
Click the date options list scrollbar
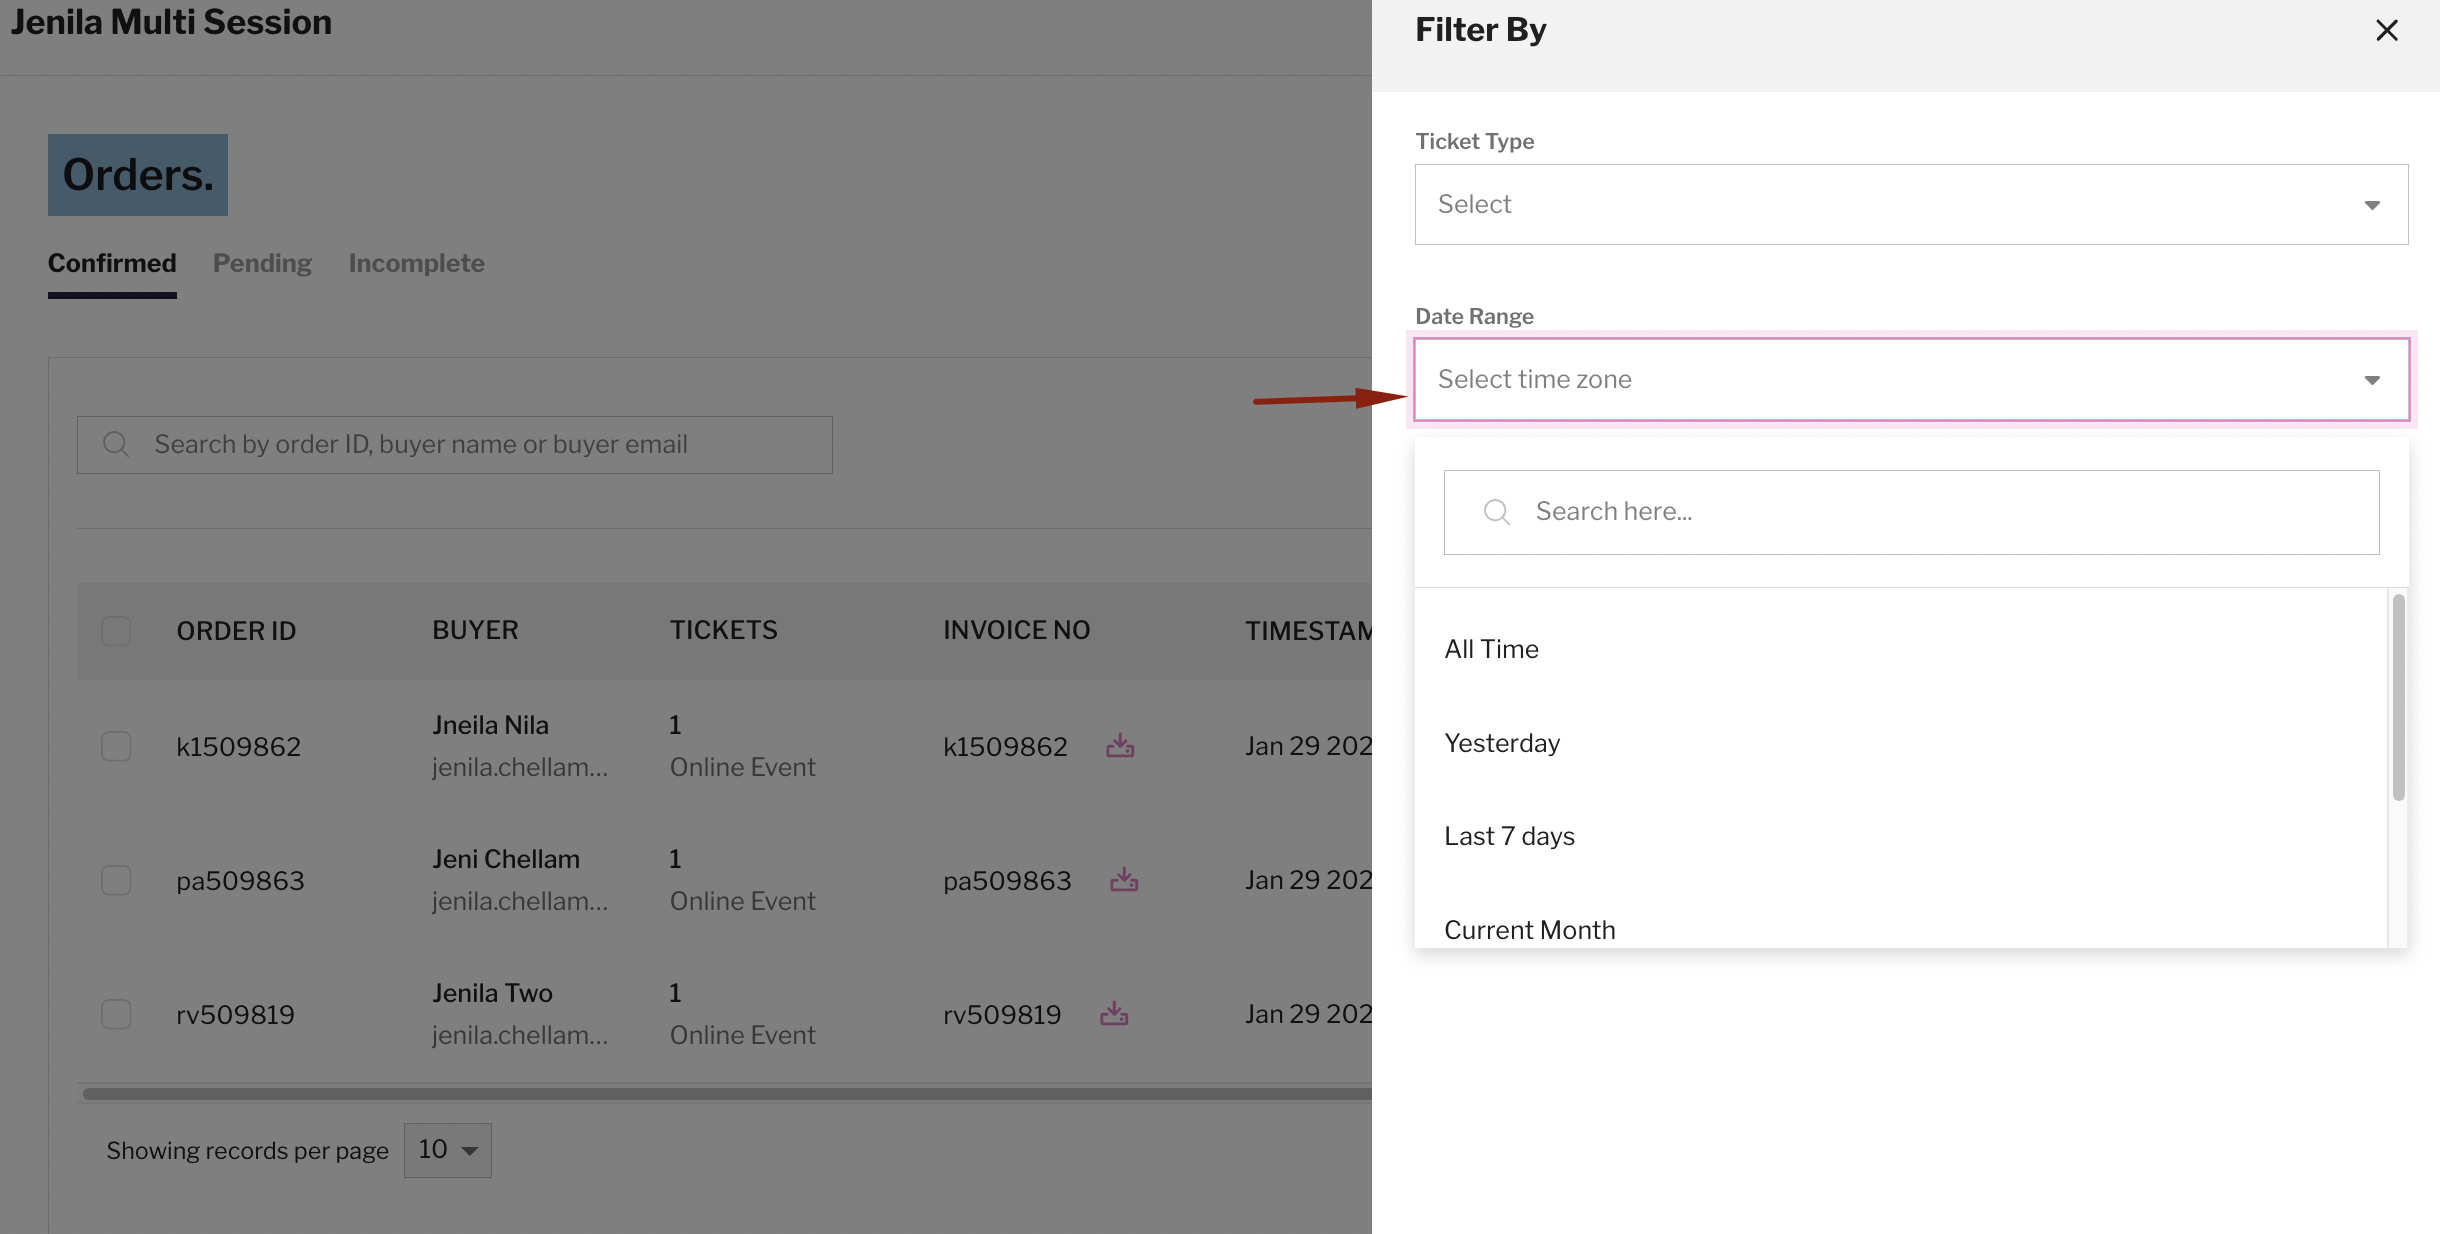tap(2398, 697)
